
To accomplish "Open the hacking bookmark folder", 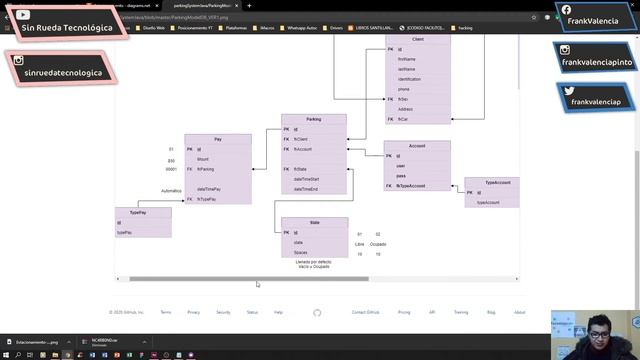I will (461, 28).
